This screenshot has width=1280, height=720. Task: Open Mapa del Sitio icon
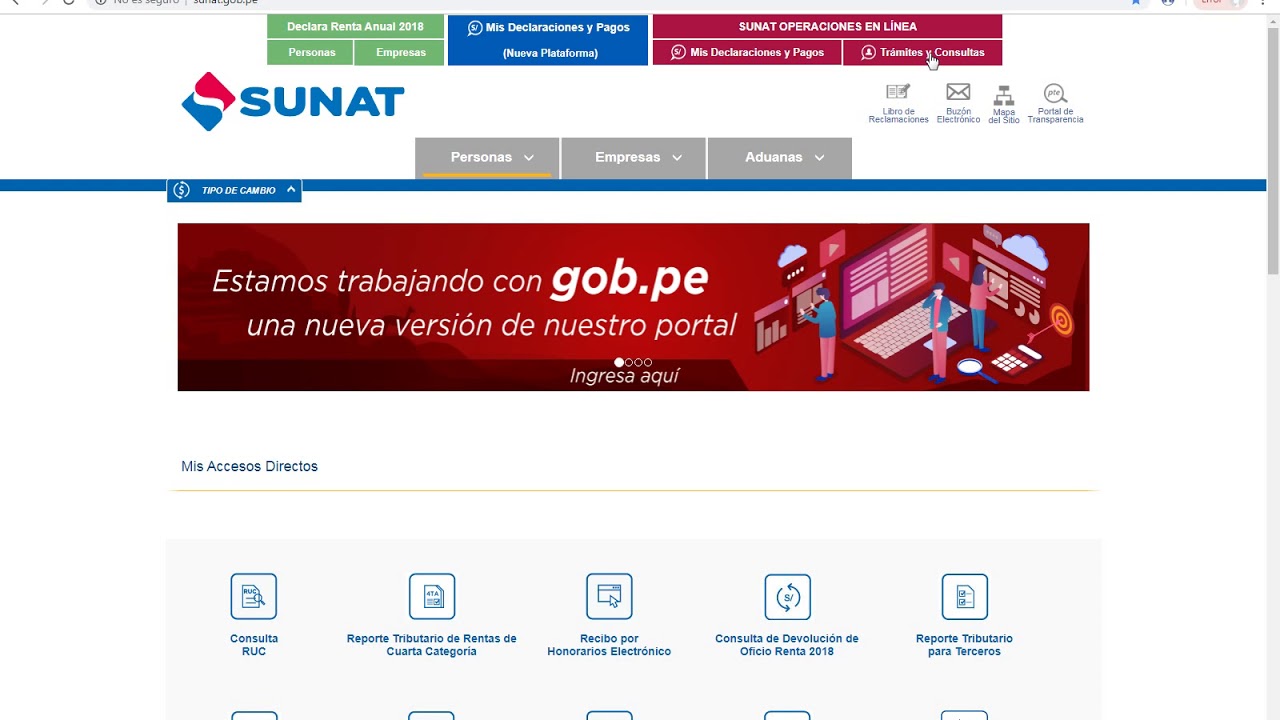(x=1004, y=95)
